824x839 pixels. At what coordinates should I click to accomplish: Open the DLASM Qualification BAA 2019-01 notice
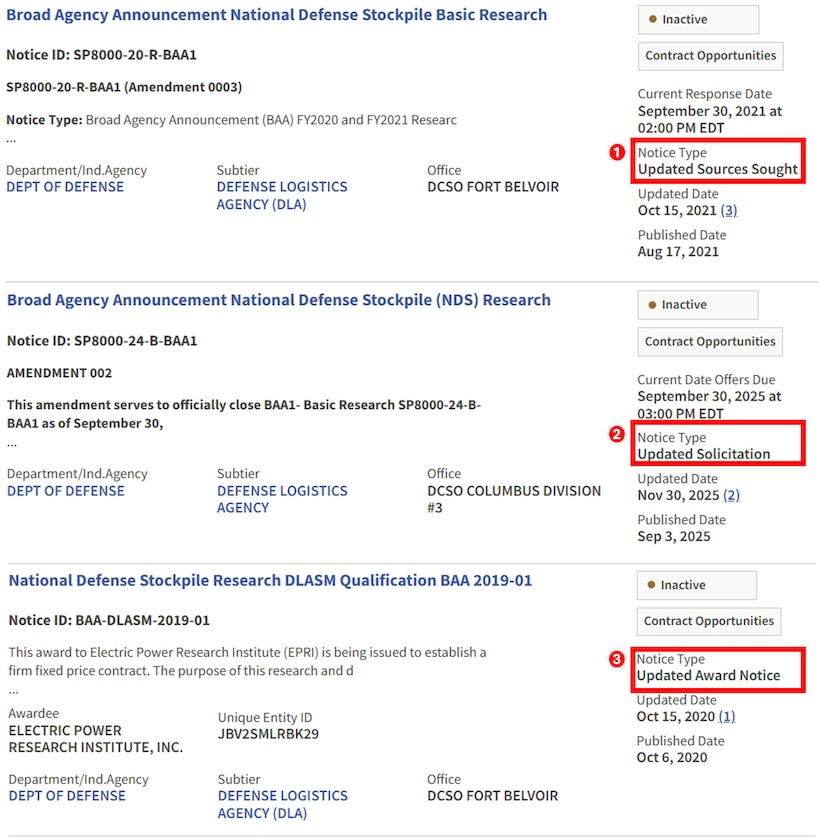point(270,580)
